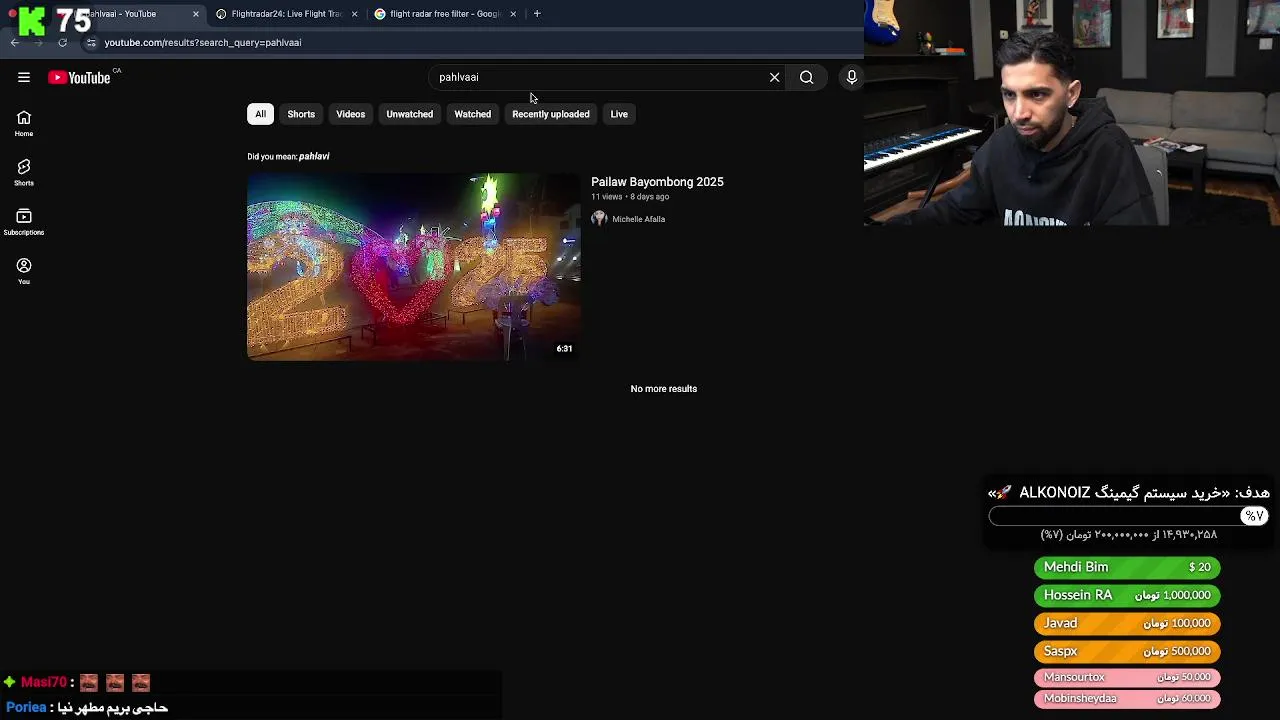Viewport: 1280px width, 720px height.
Task: Open the YouTube hamburger guide menu
Action: [x=24, y=77]
